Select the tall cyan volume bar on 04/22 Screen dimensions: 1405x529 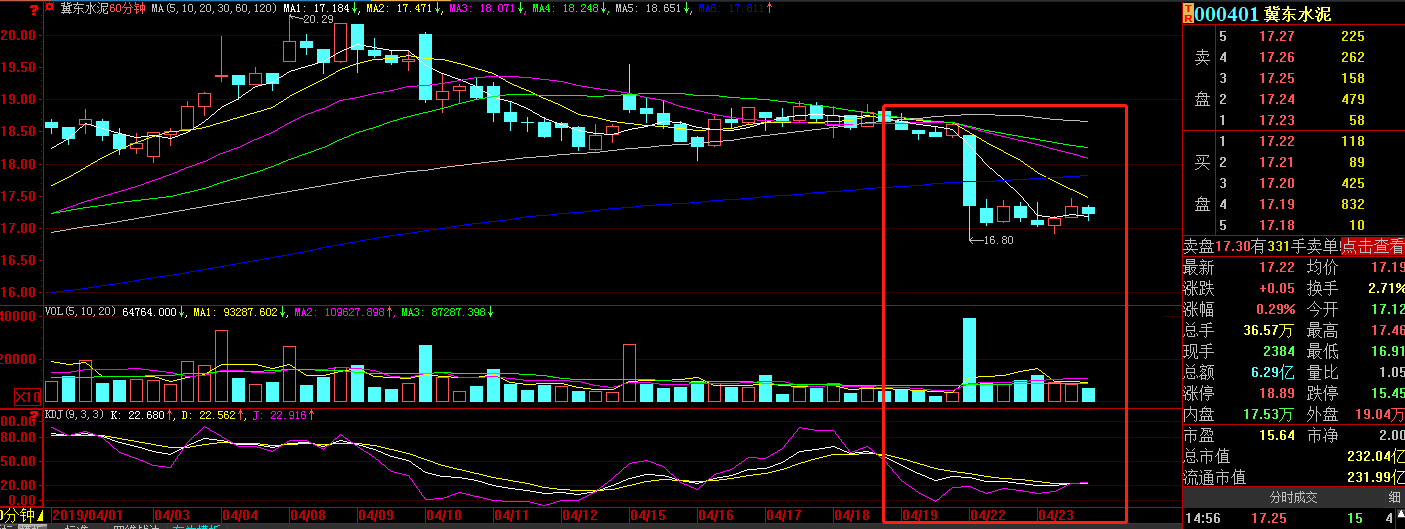pyautogui.click(x=969, y=360)
